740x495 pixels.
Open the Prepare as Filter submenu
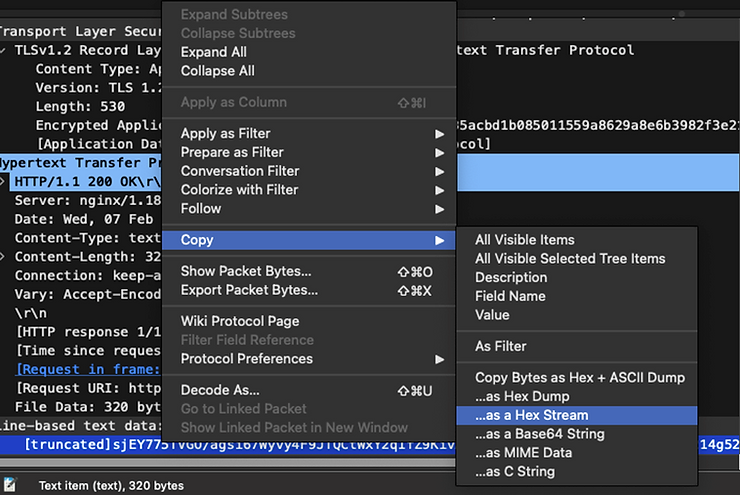[x=309, y=152]
